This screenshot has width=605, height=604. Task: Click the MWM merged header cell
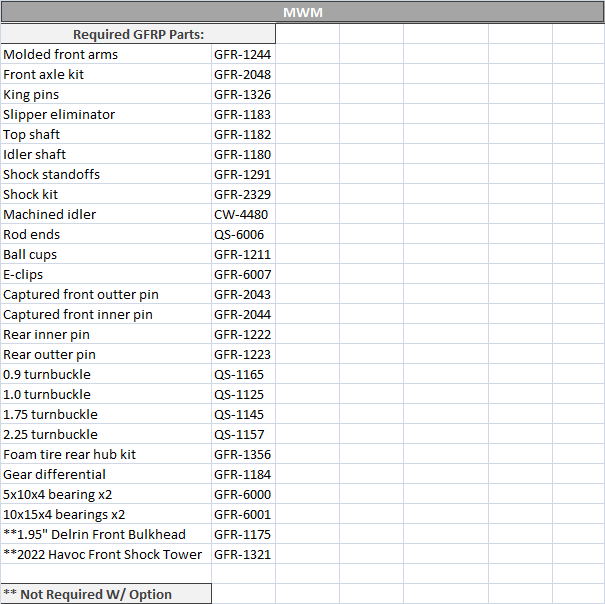pos(302,13)
